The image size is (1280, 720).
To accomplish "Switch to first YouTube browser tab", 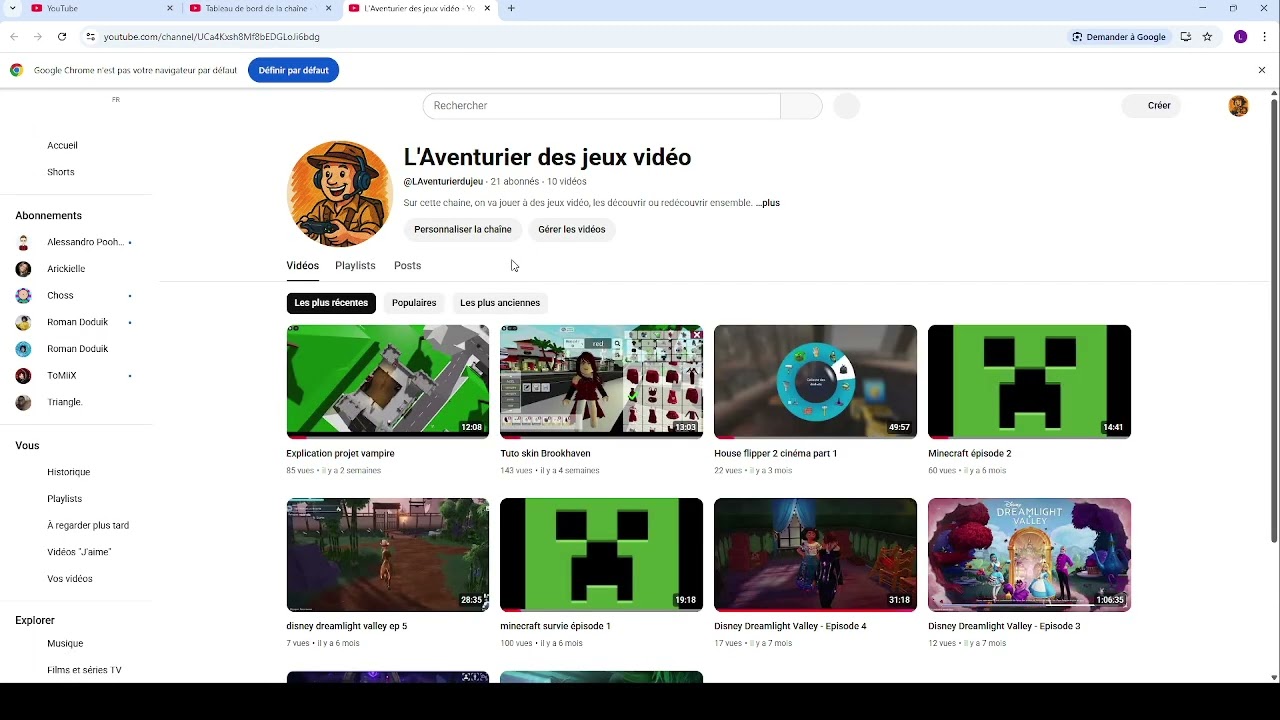I will pyautogui.click(x=100, y=8).
